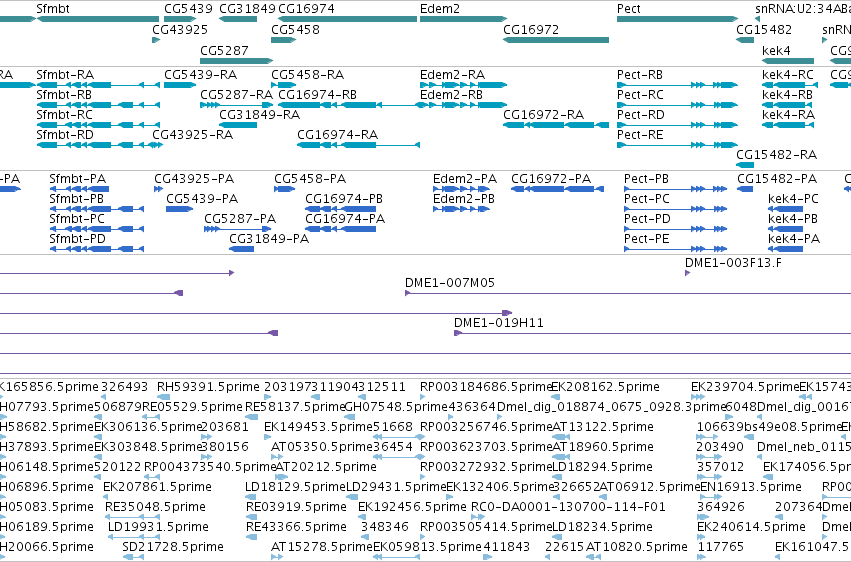The height and width of the screenshot is (562, 851).
Task: Click the CG43925 gene label
Action: [180, 29]
